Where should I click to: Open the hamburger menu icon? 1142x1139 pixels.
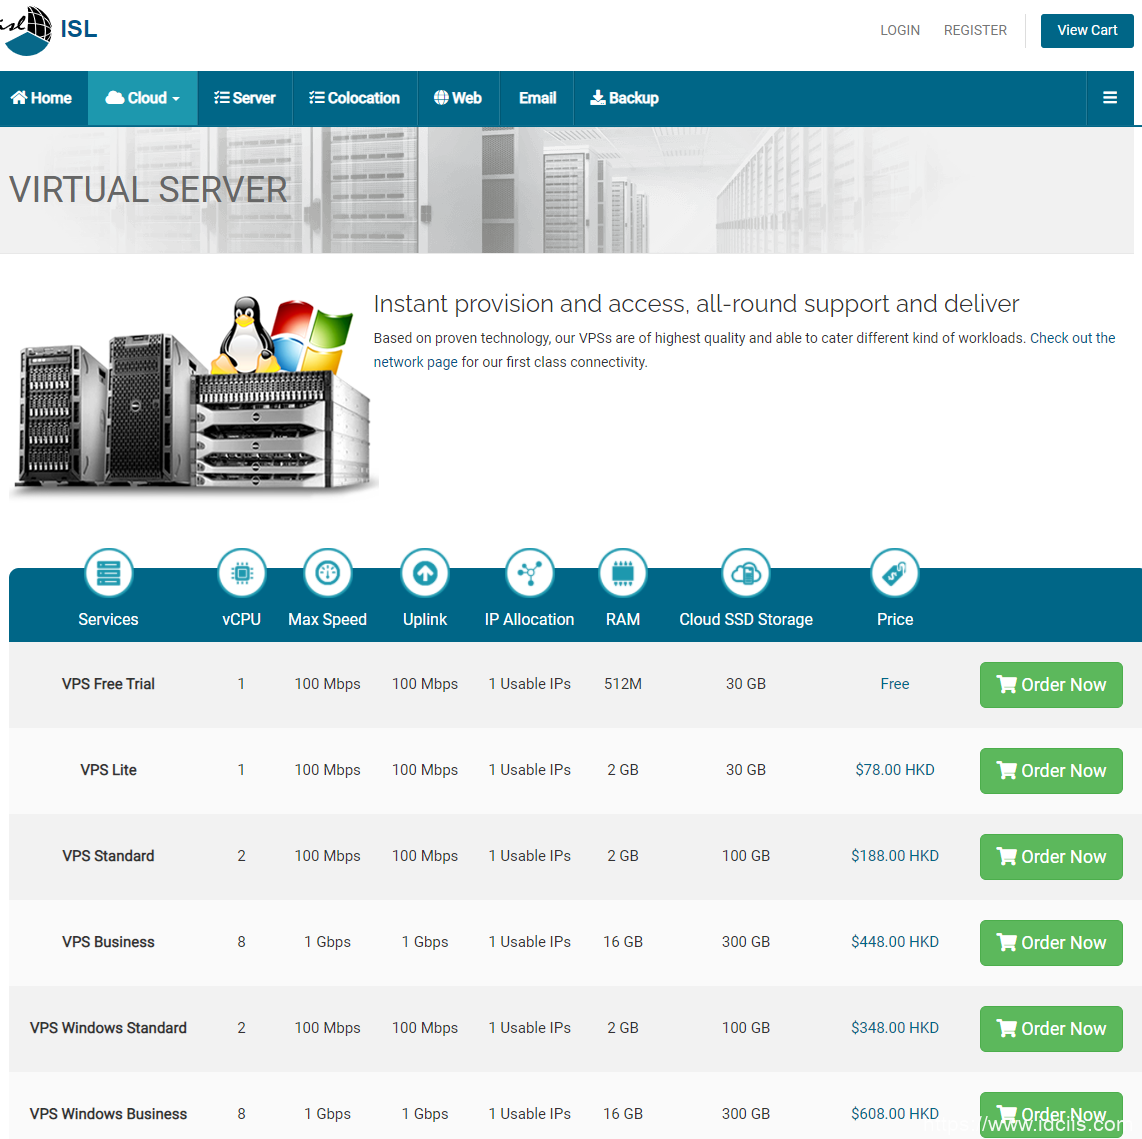point(1109,98)
